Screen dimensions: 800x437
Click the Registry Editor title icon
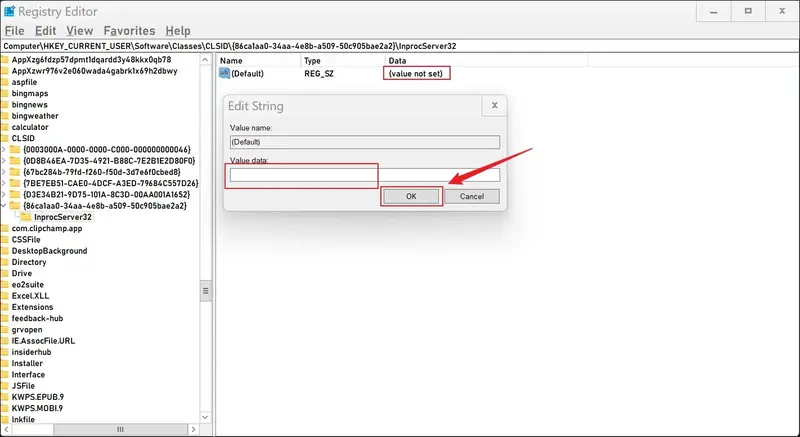[9, 11]
